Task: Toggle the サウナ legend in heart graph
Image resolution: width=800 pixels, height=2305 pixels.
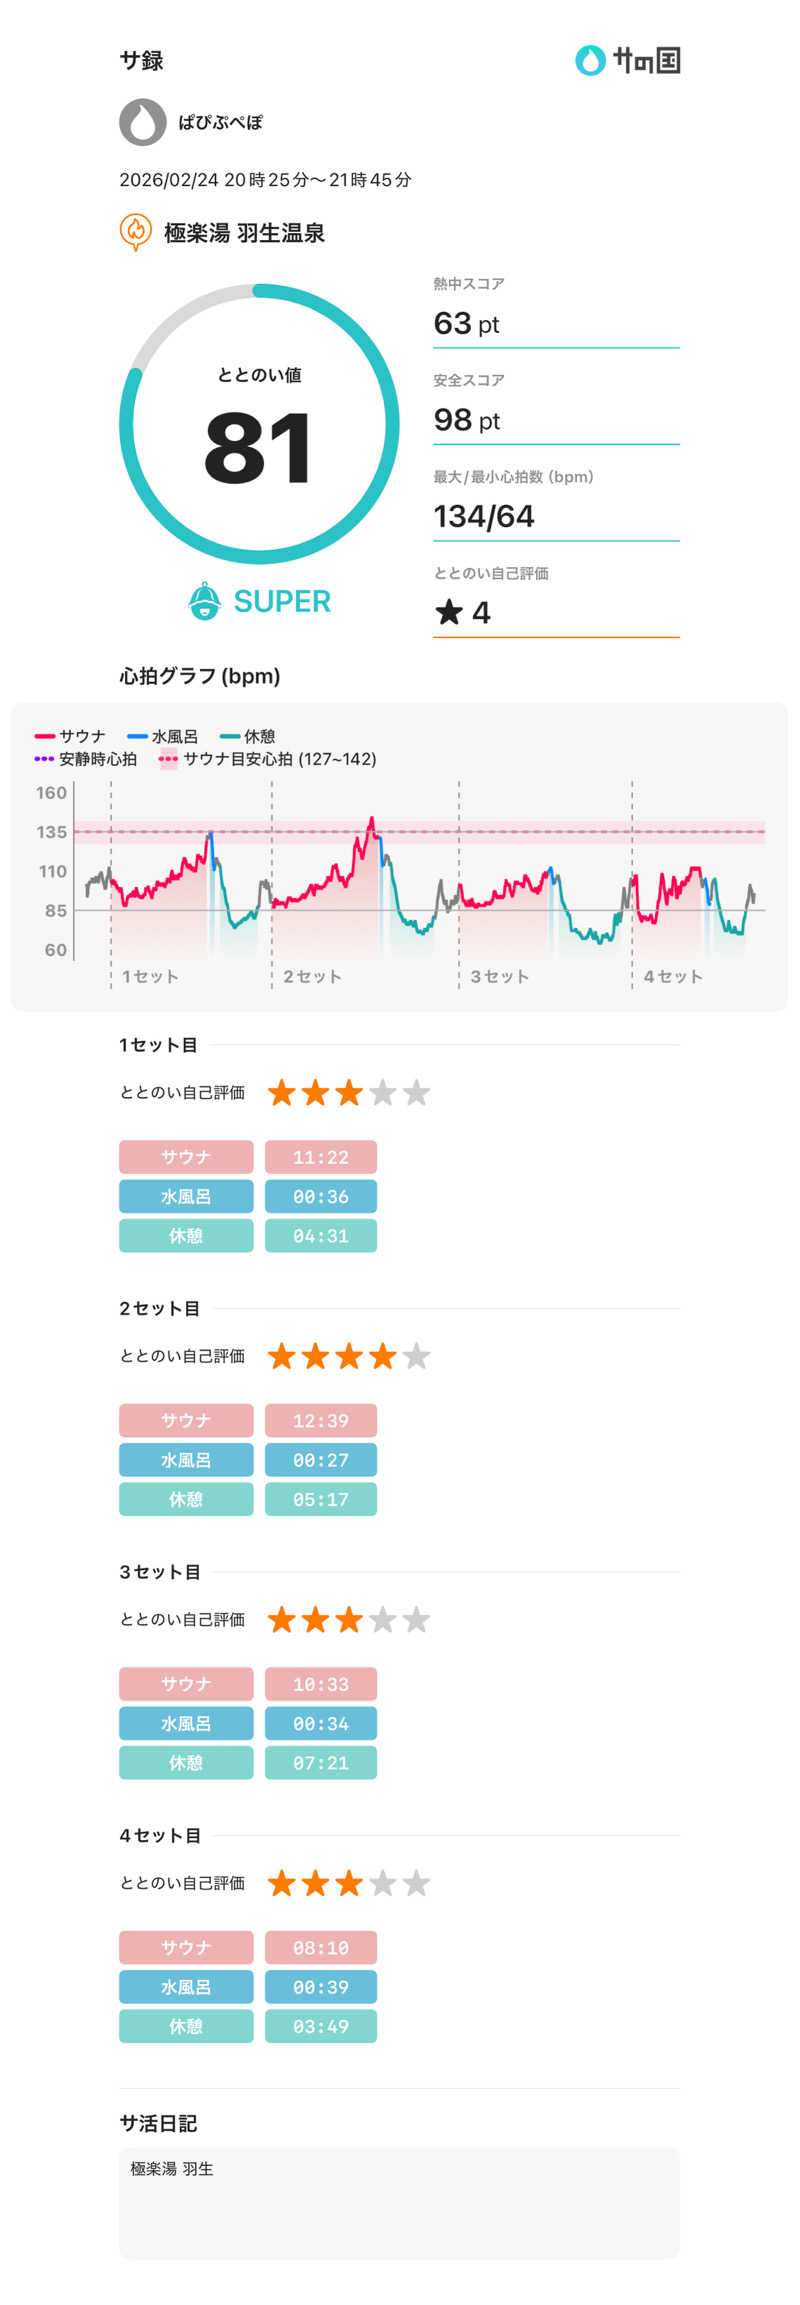Action: pyautogui.click(x=71, y=736)
